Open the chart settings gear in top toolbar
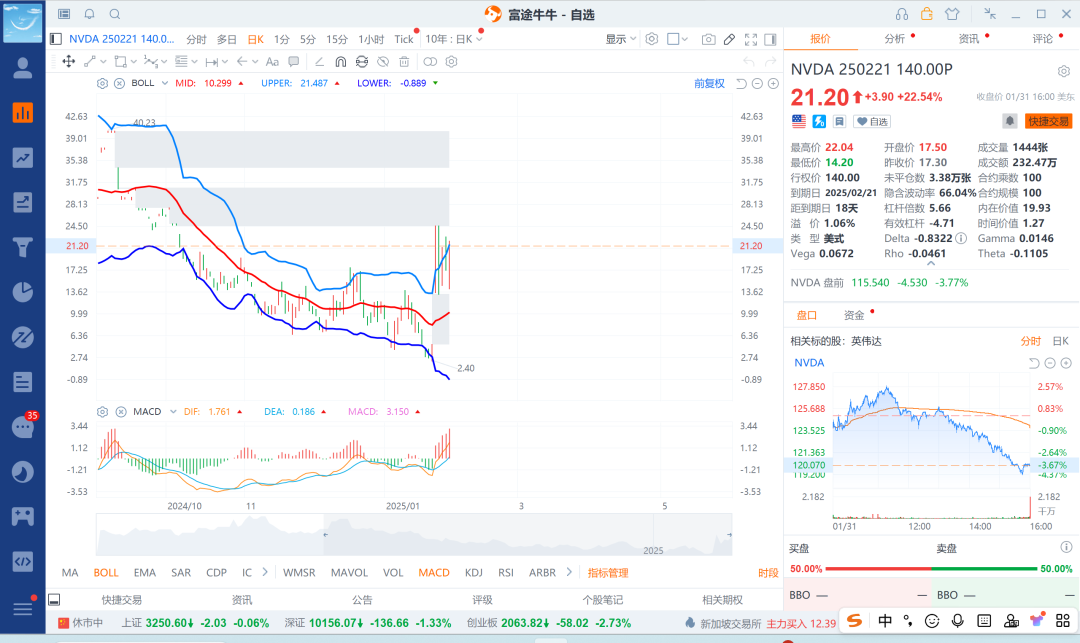The image size is (1080, 643). pyautogui.click(x=652, y=39)
